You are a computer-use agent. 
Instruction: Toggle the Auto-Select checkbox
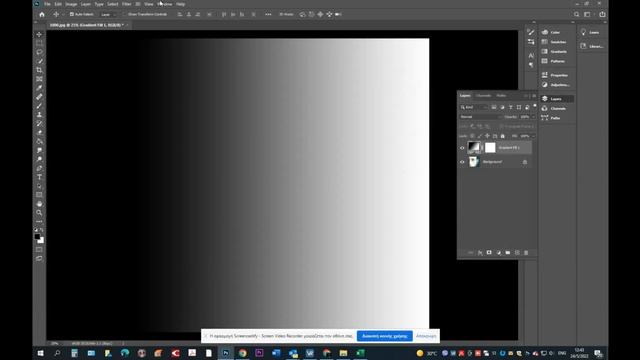point(72,14)
